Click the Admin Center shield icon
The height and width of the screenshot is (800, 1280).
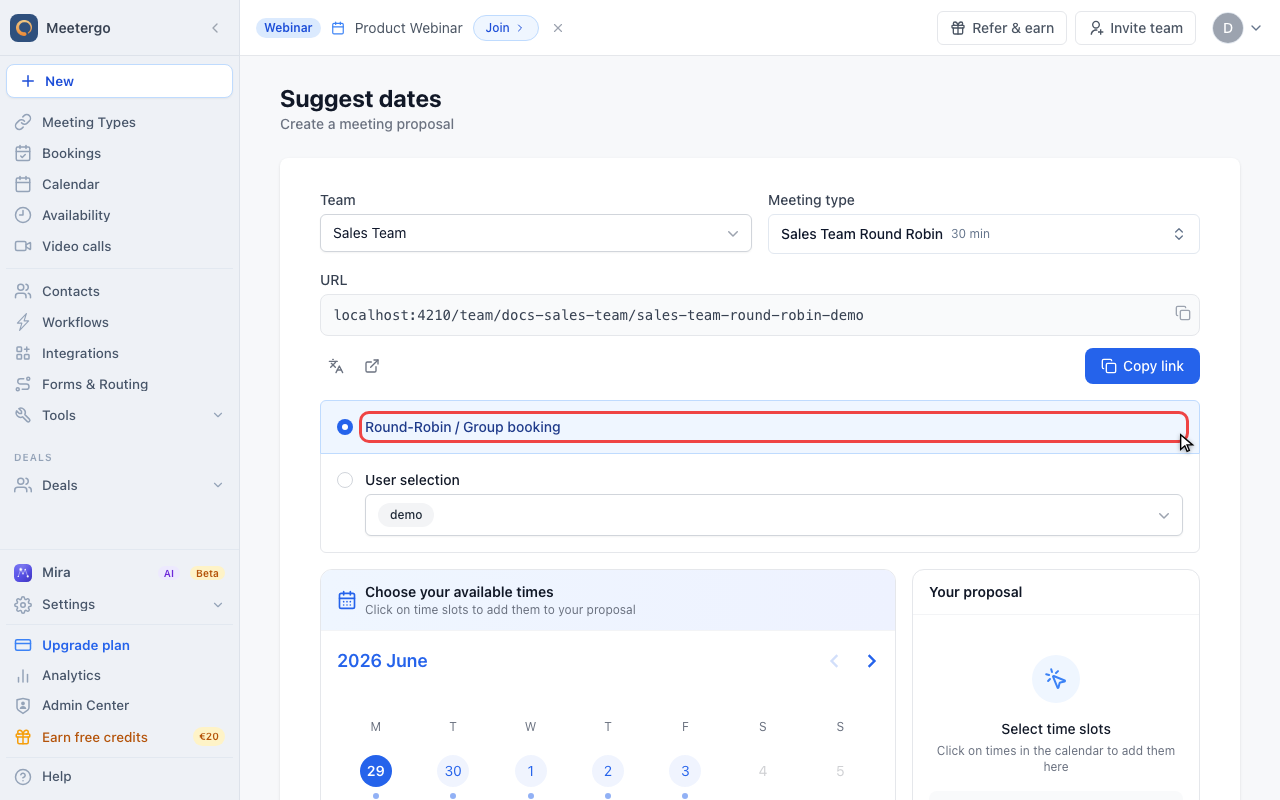coord(23,705)
